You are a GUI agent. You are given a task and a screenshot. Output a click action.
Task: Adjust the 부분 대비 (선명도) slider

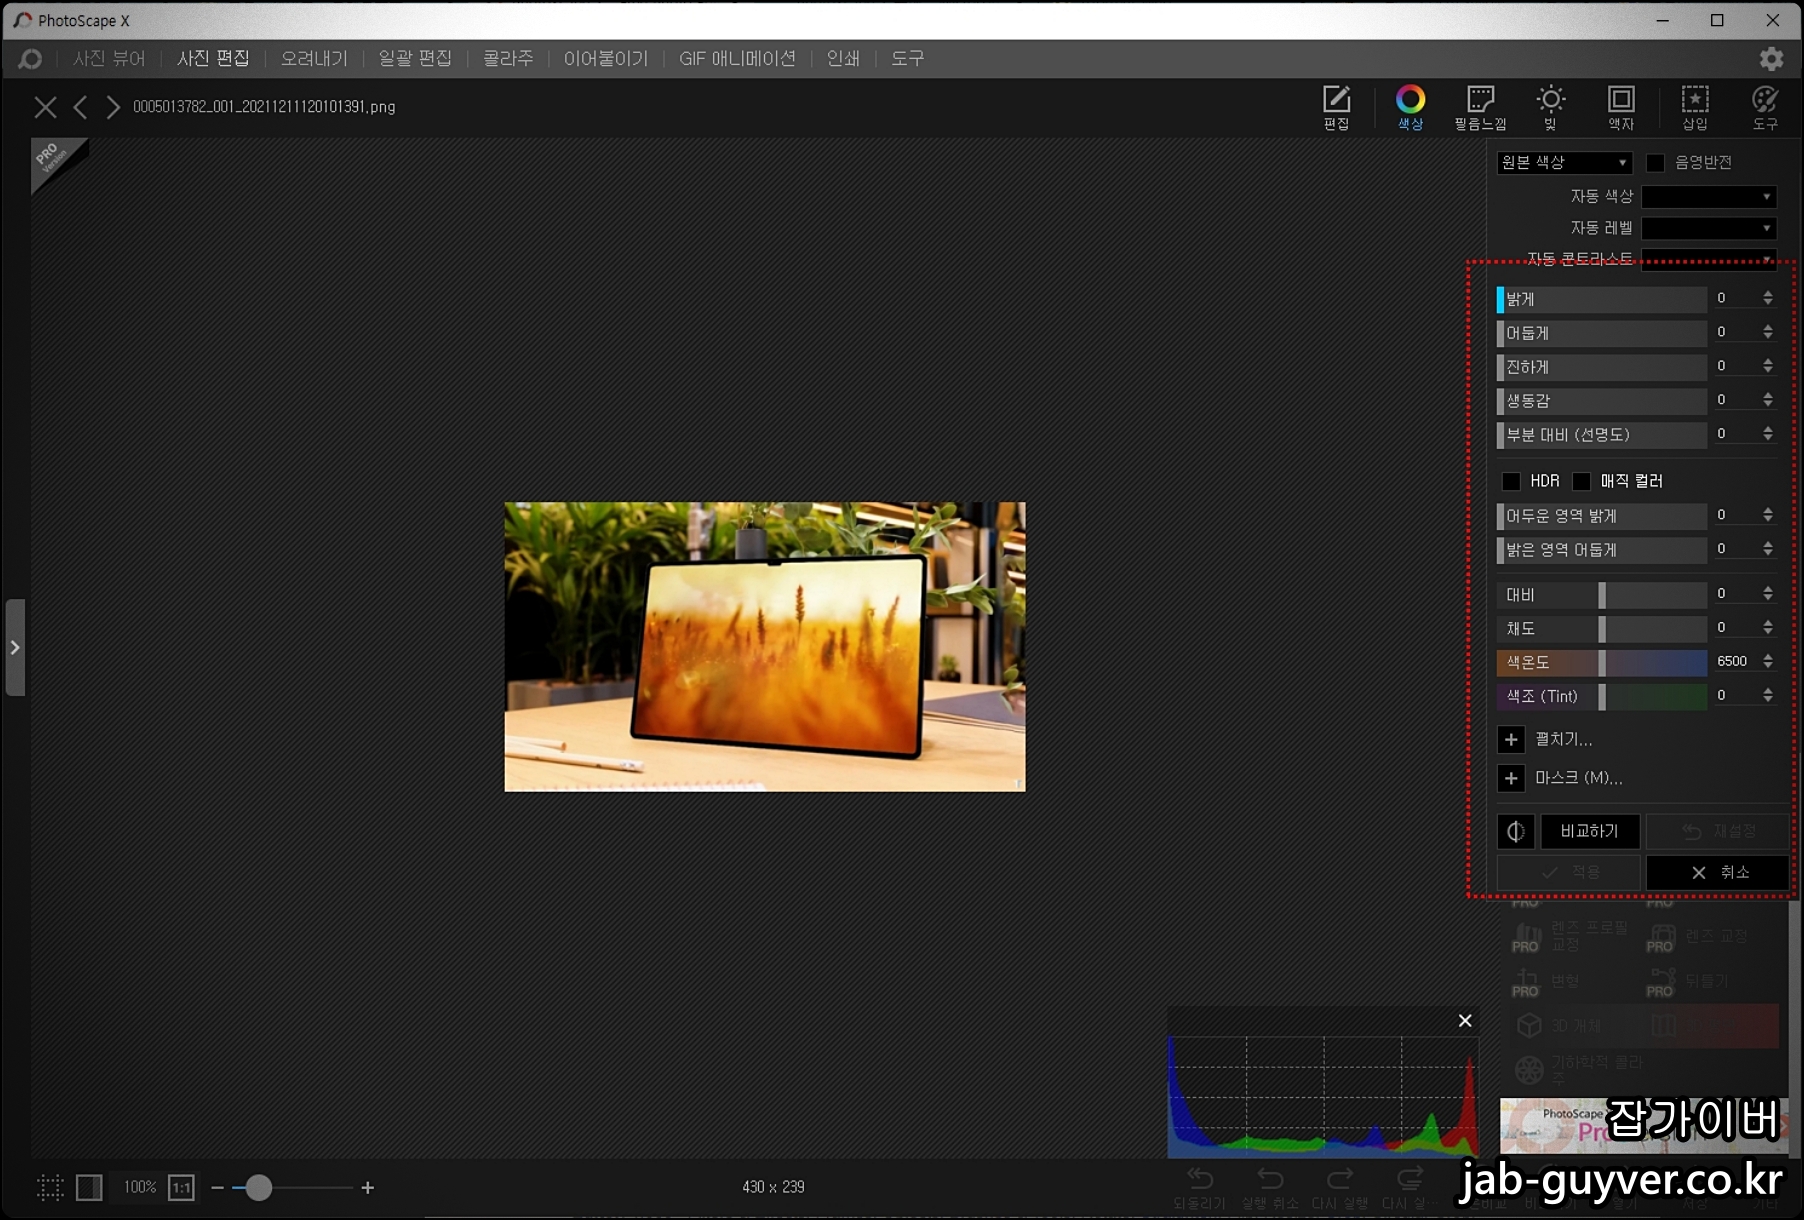click(1602, 435)
